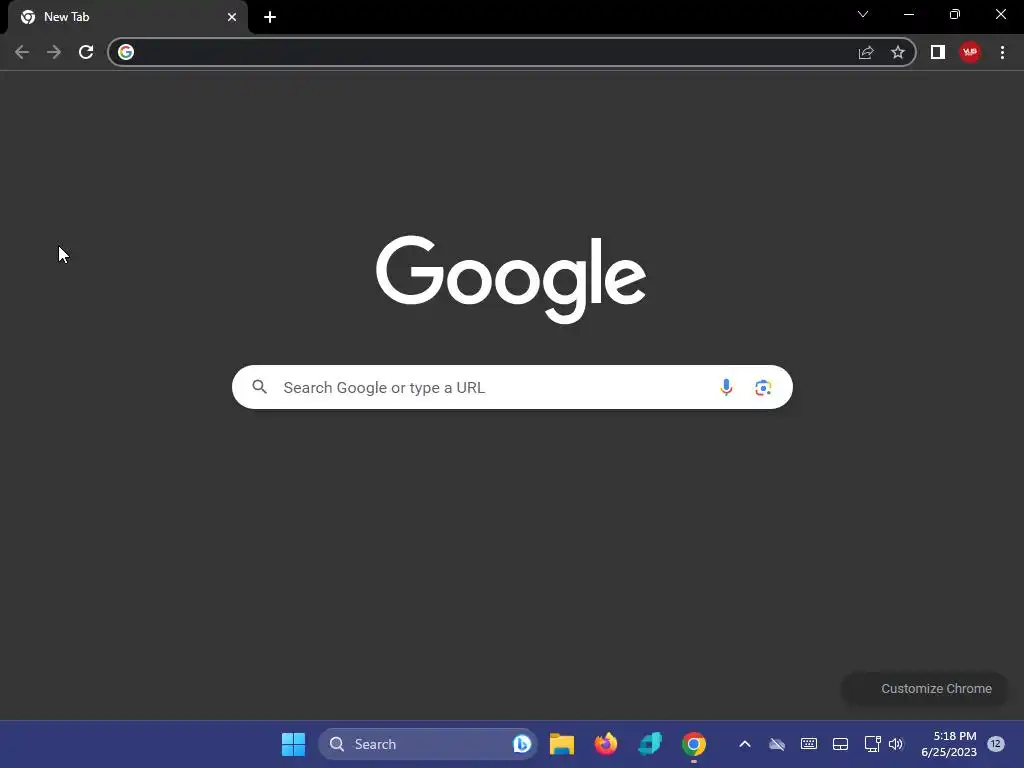Click the Google logo on the page
The width and height of the screenshot is (1024, 768).
511,280
